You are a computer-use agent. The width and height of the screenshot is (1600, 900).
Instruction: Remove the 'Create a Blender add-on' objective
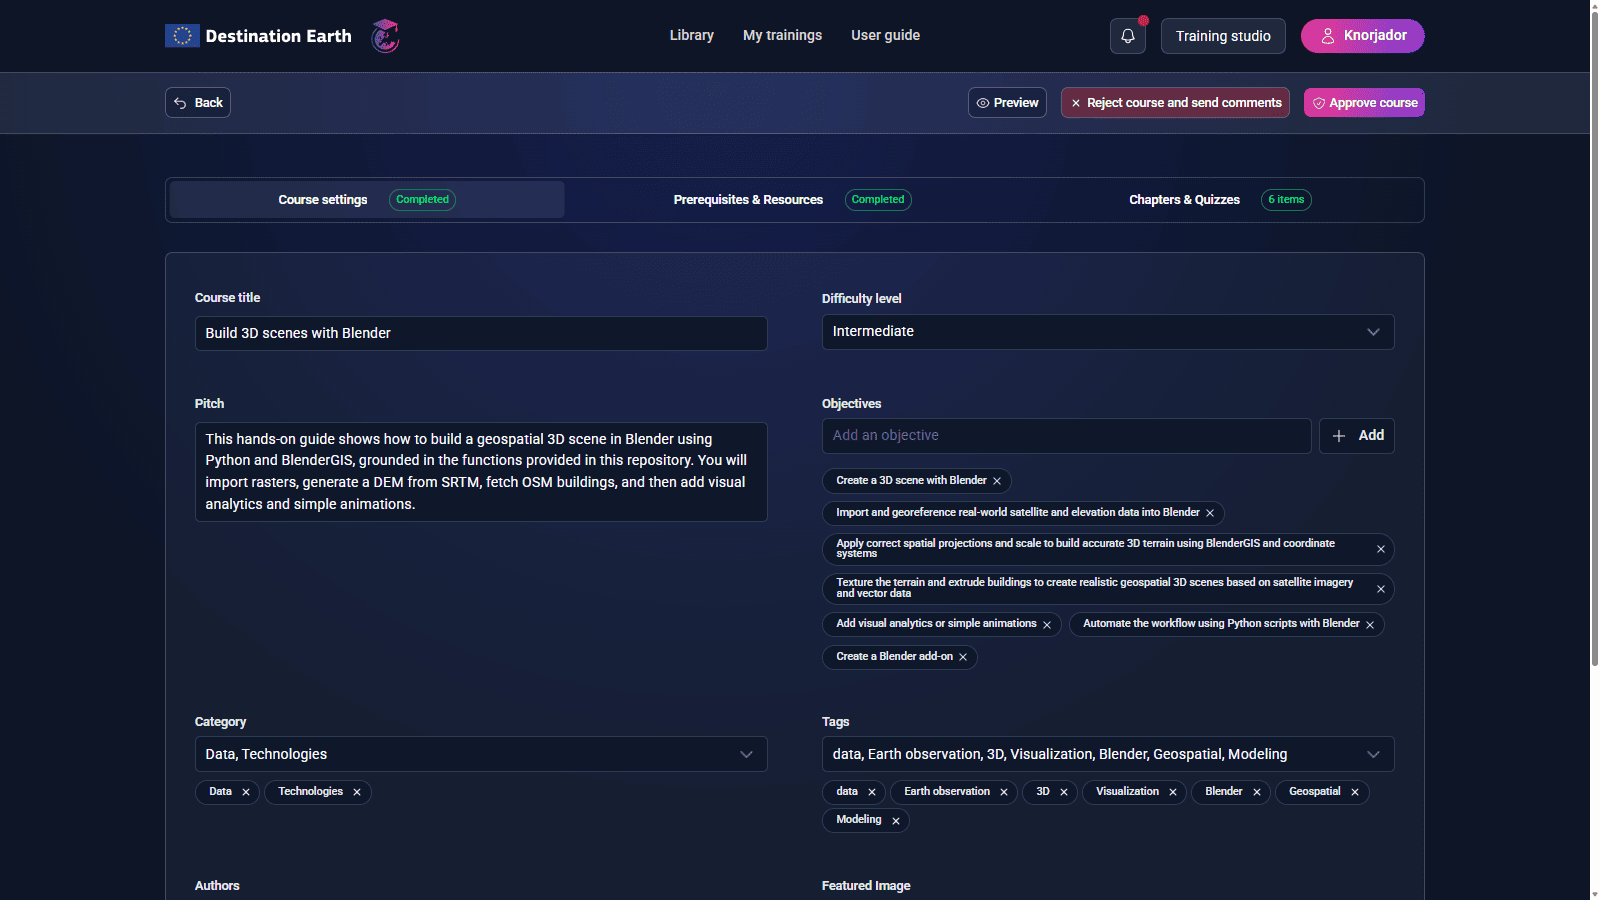[x=963, y=657]
